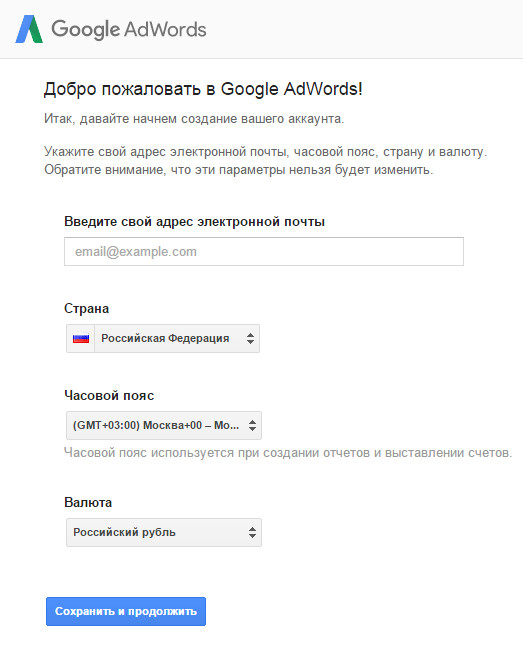Click the Часовой пояс field label
Viewport: 523px width, 645px height.
(109, 395)
